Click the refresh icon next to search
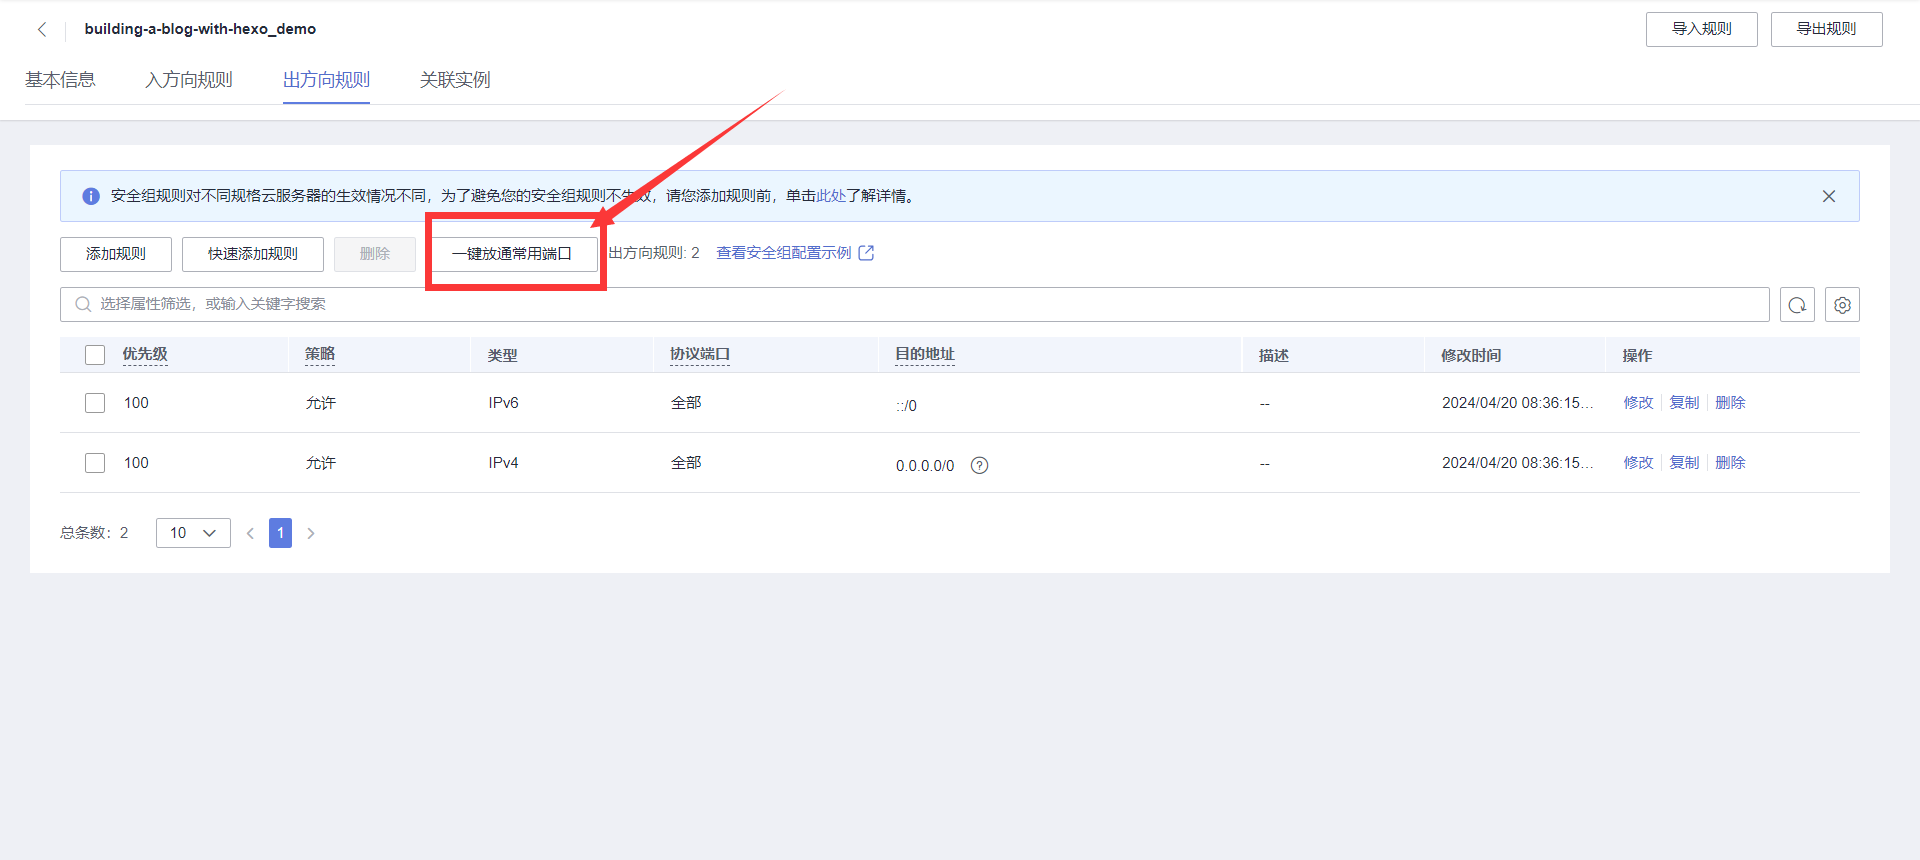This screenshot has height=860, width=1920. pos(1797,305)
